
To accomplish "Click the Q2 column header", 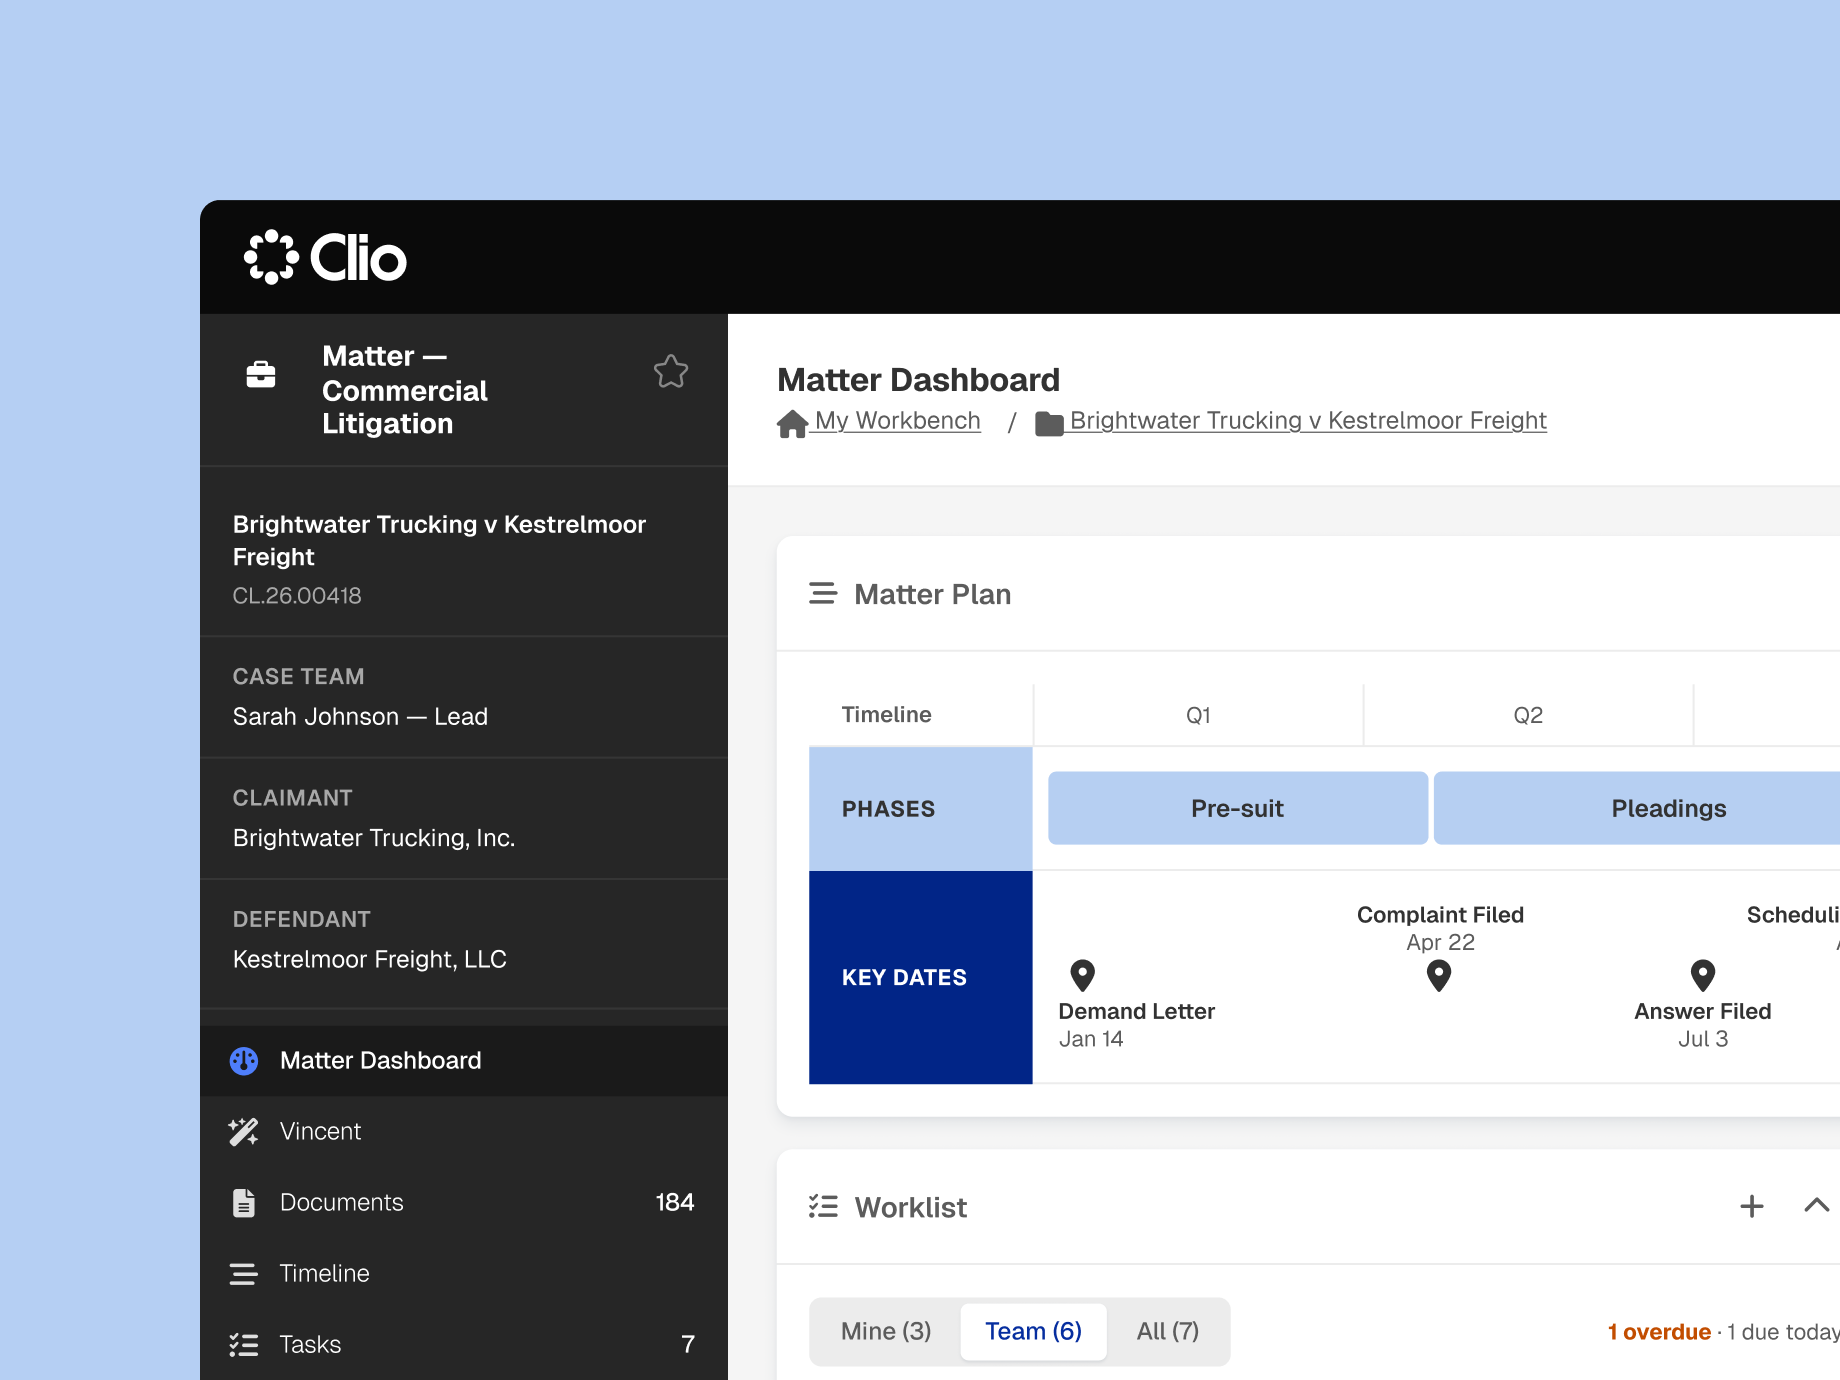I will pos(1528,715).
